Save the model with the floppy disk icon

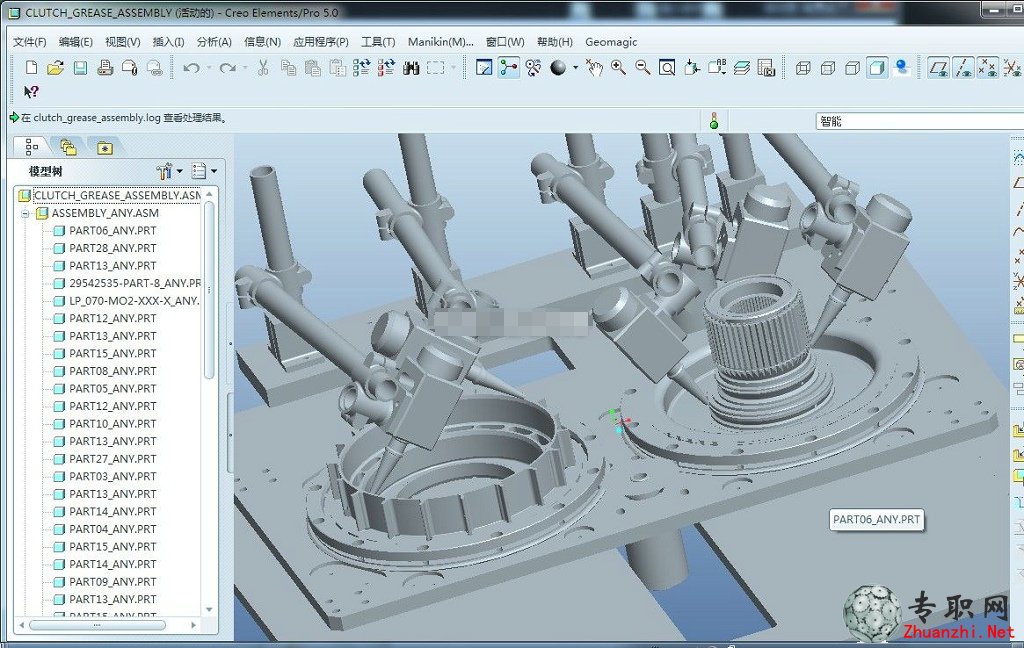click(80, 67)
